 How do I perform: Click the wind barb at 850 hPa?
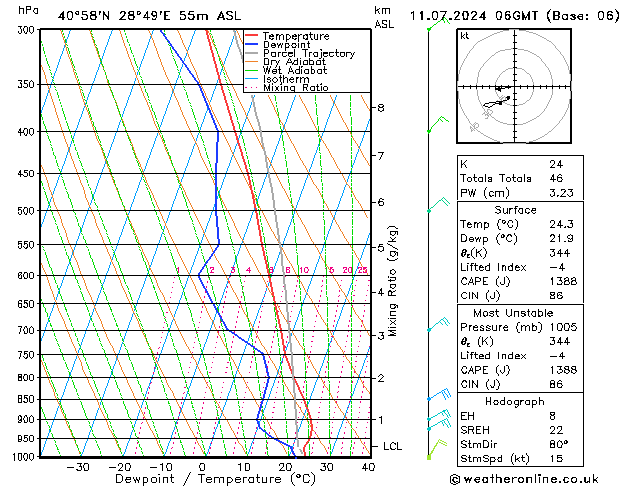point(439,395)
